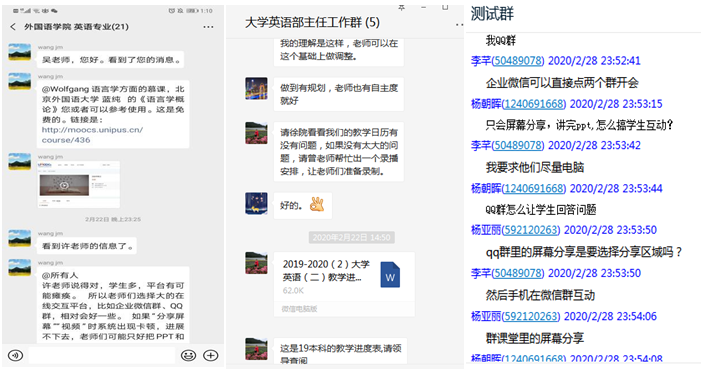Tap the voice input icon by the message box
Image resolution: width=701 pixels, height=369 pixels.
click(16, 355)
